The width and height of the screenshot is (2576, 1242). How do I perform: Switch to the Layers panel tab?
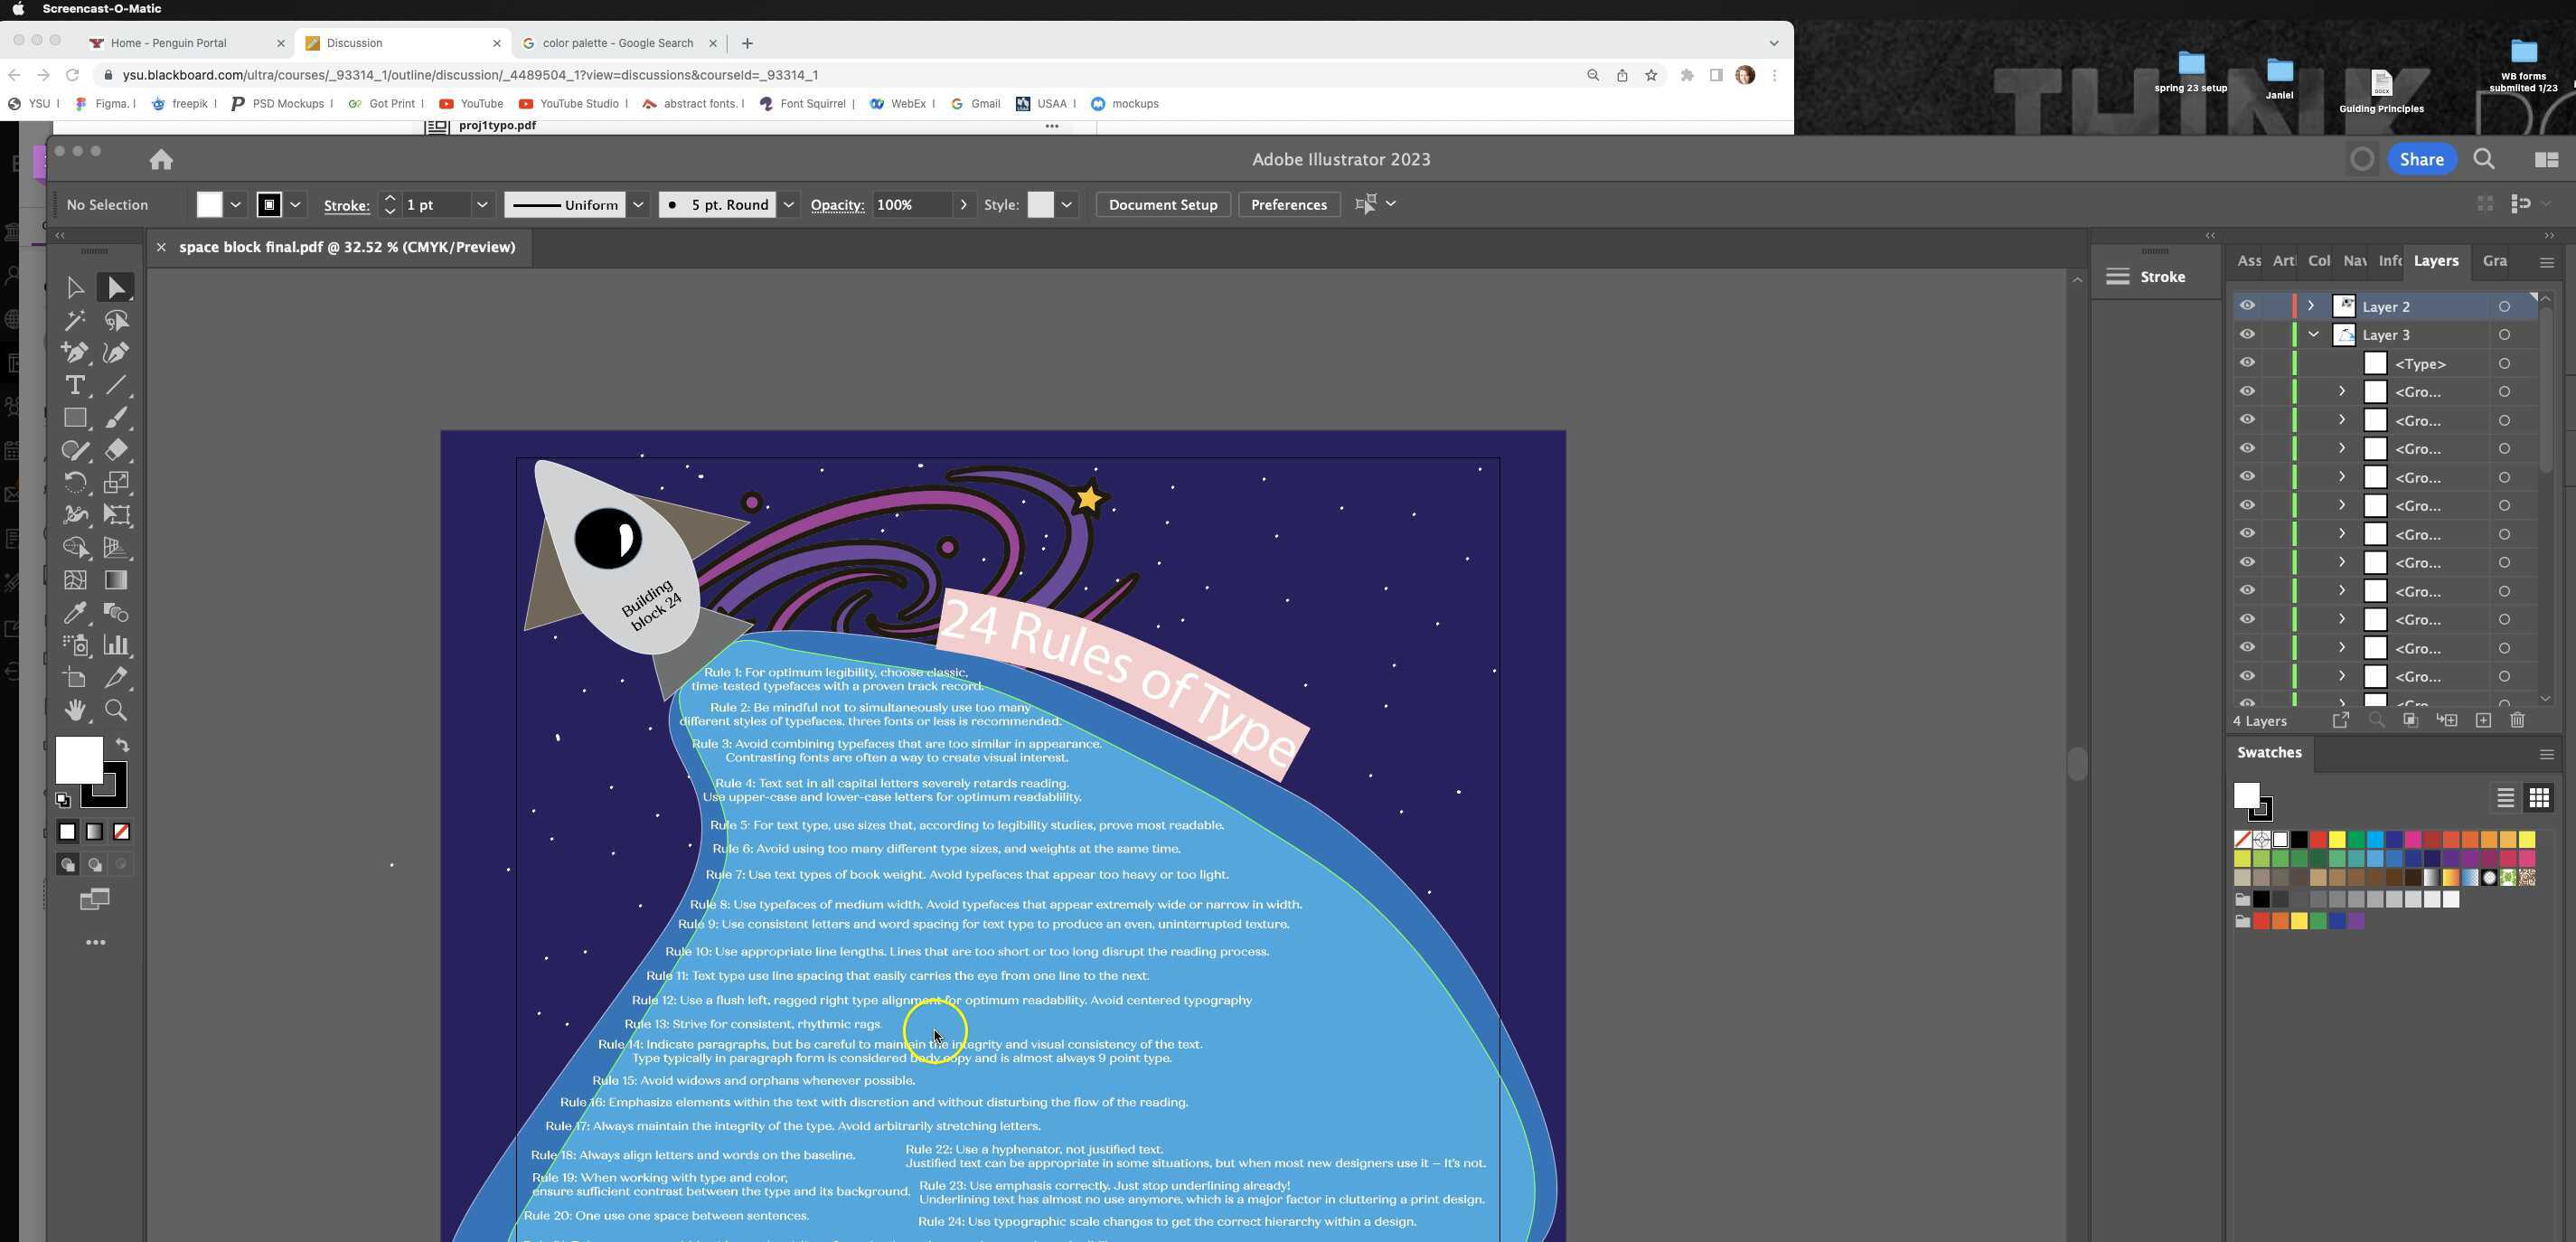[x=2435, y=261]
